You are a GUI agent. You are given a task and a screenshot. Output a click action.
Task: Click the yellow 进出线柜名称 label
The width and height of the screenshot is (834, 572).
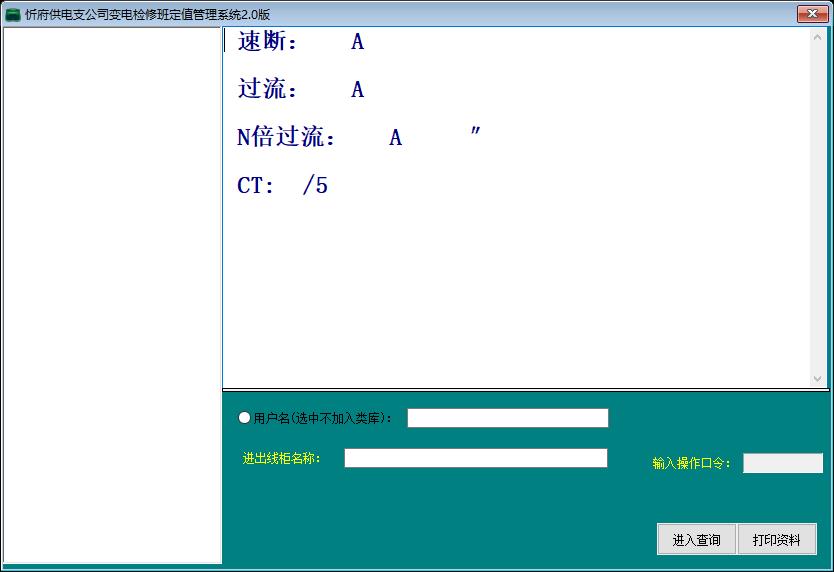point(281,459)
